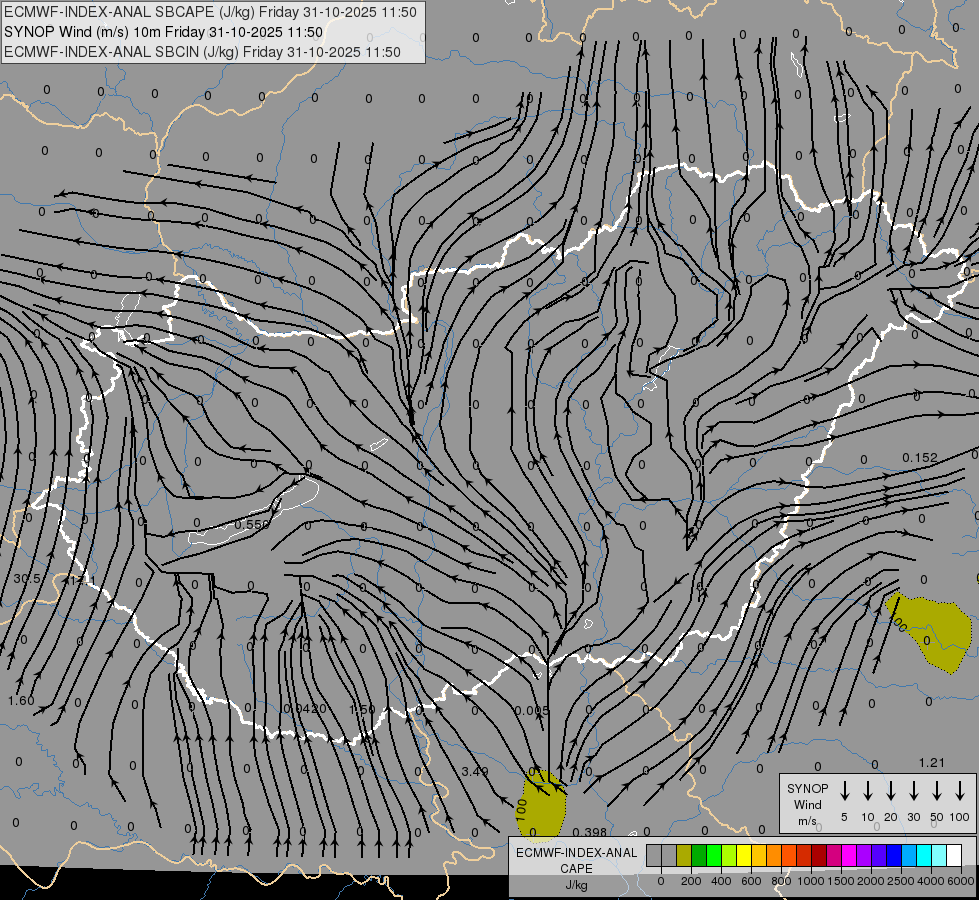The width and height of the screenshot is (979, 900).
Task: Click the SBCIN title line
Action: [x=202, y=52]
